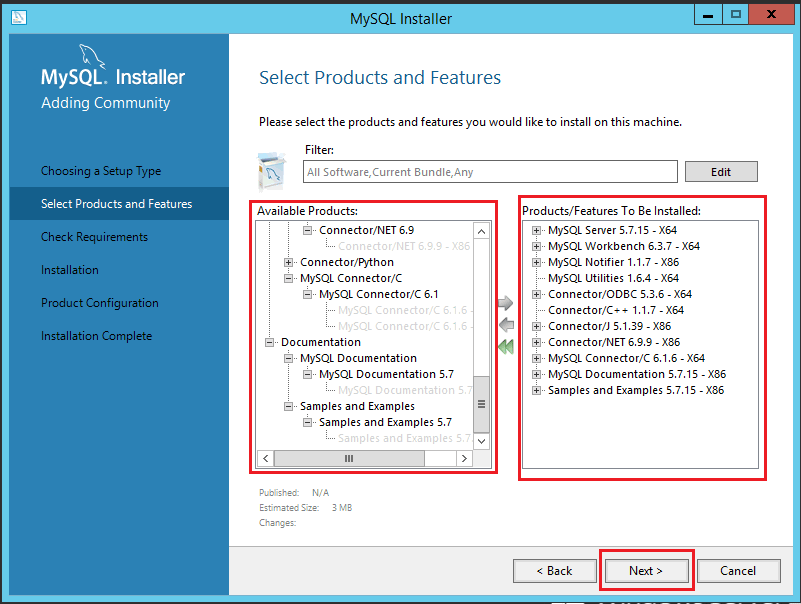Viewport: 801px width, 604px height.
Task: Select MySQL Notifier 1.1.7 - X86 entry
Action: 613,262
